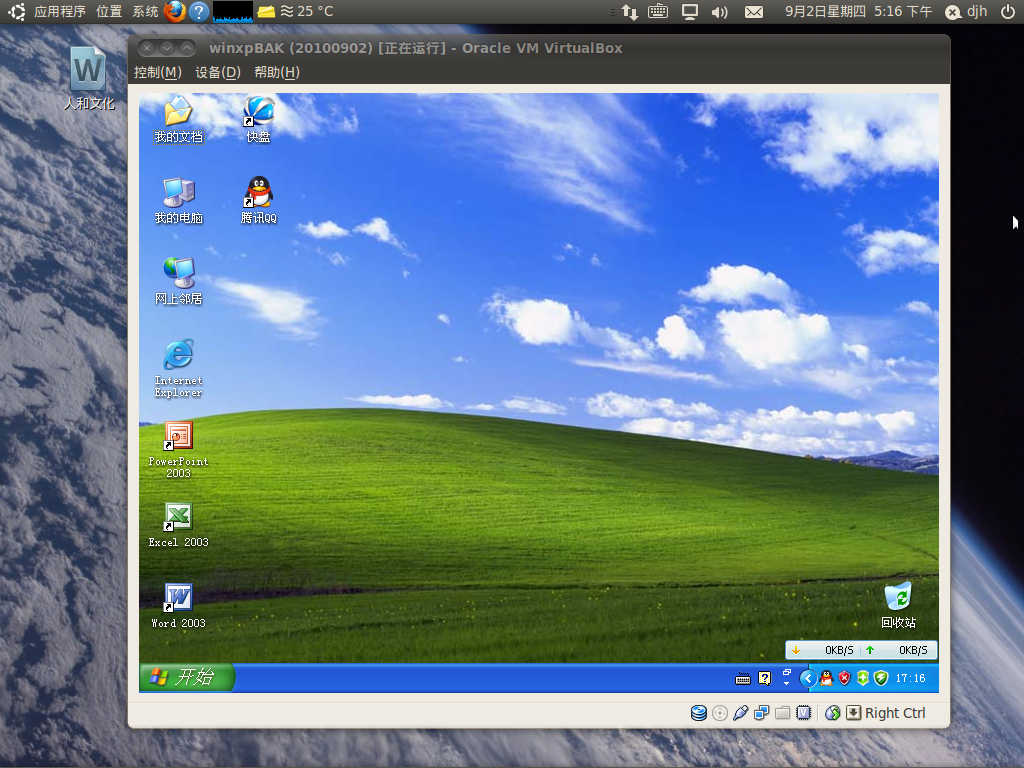Select the PowerPoint 2003 shortcut
This screenshot has width=1024, height=768.
pos(178,449)
